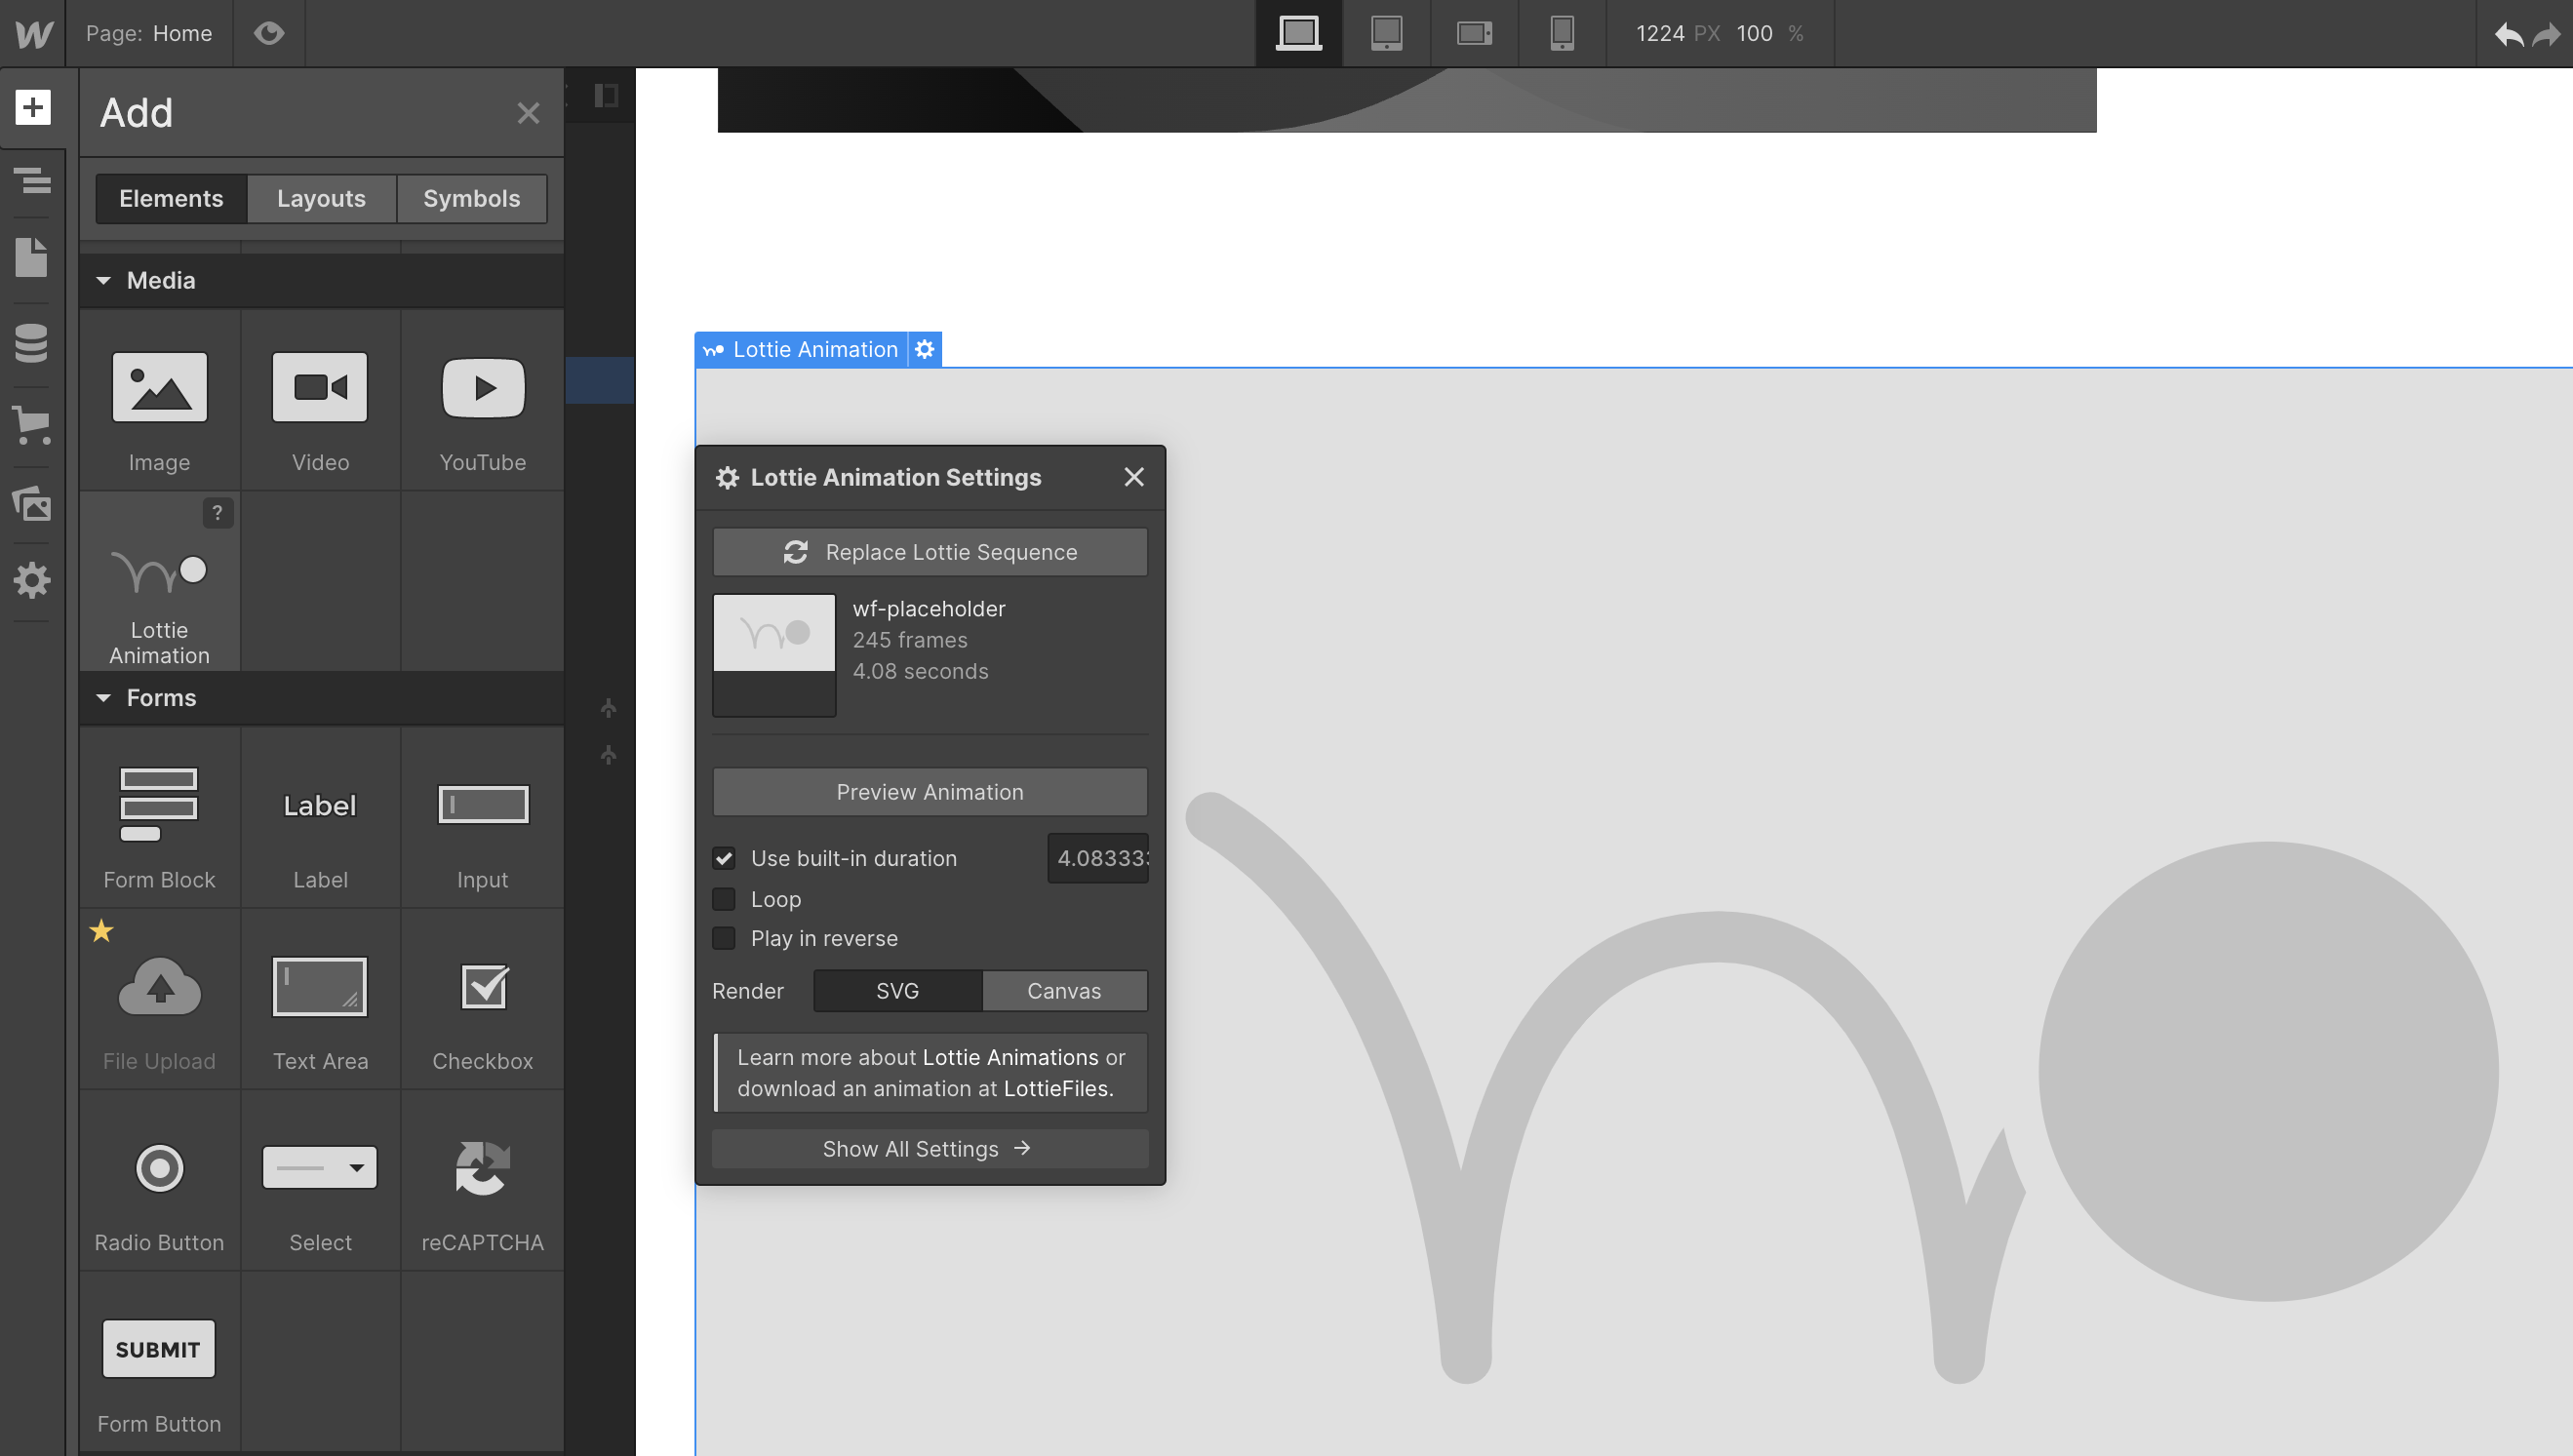The width and height of the screenshot is (2573, 1456).
Task: Select Mobile landscape breakpoint icon
Action: click(1474, 33)
